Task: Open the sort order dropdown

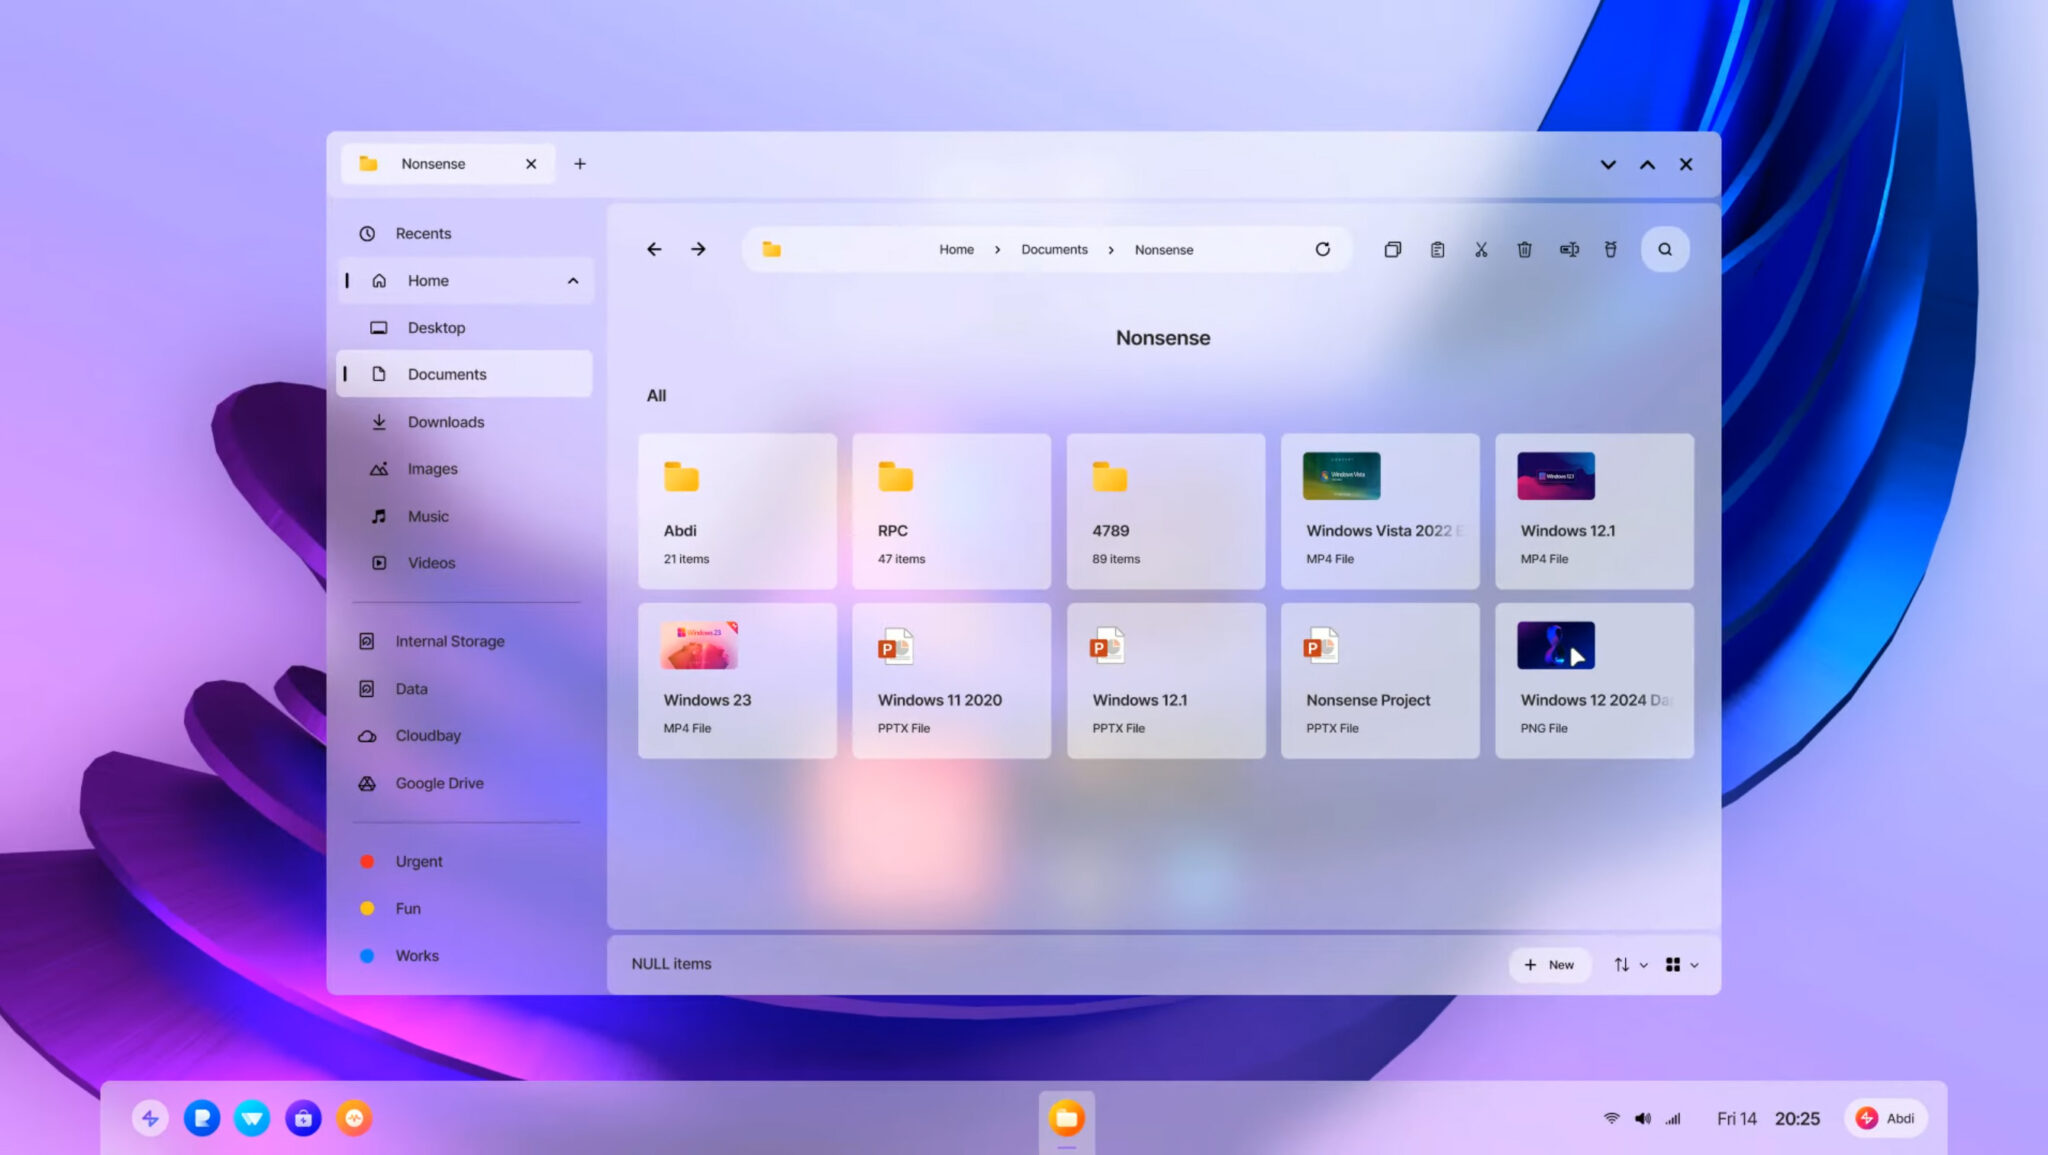Action: click(x=1629, y=964)
